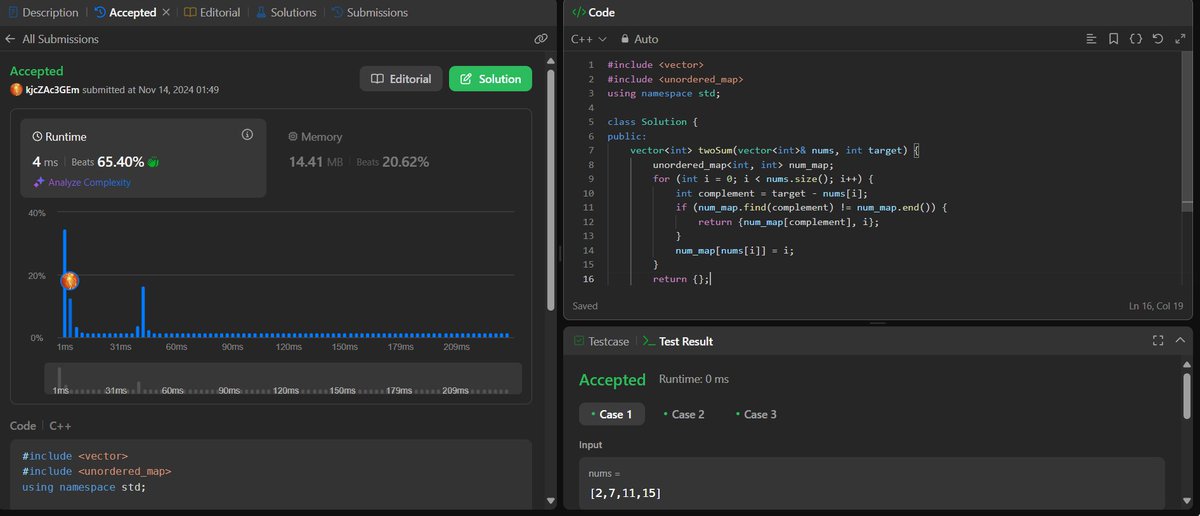Click the reset code undo icon
1200x516 pixels.
point(1157,39)
